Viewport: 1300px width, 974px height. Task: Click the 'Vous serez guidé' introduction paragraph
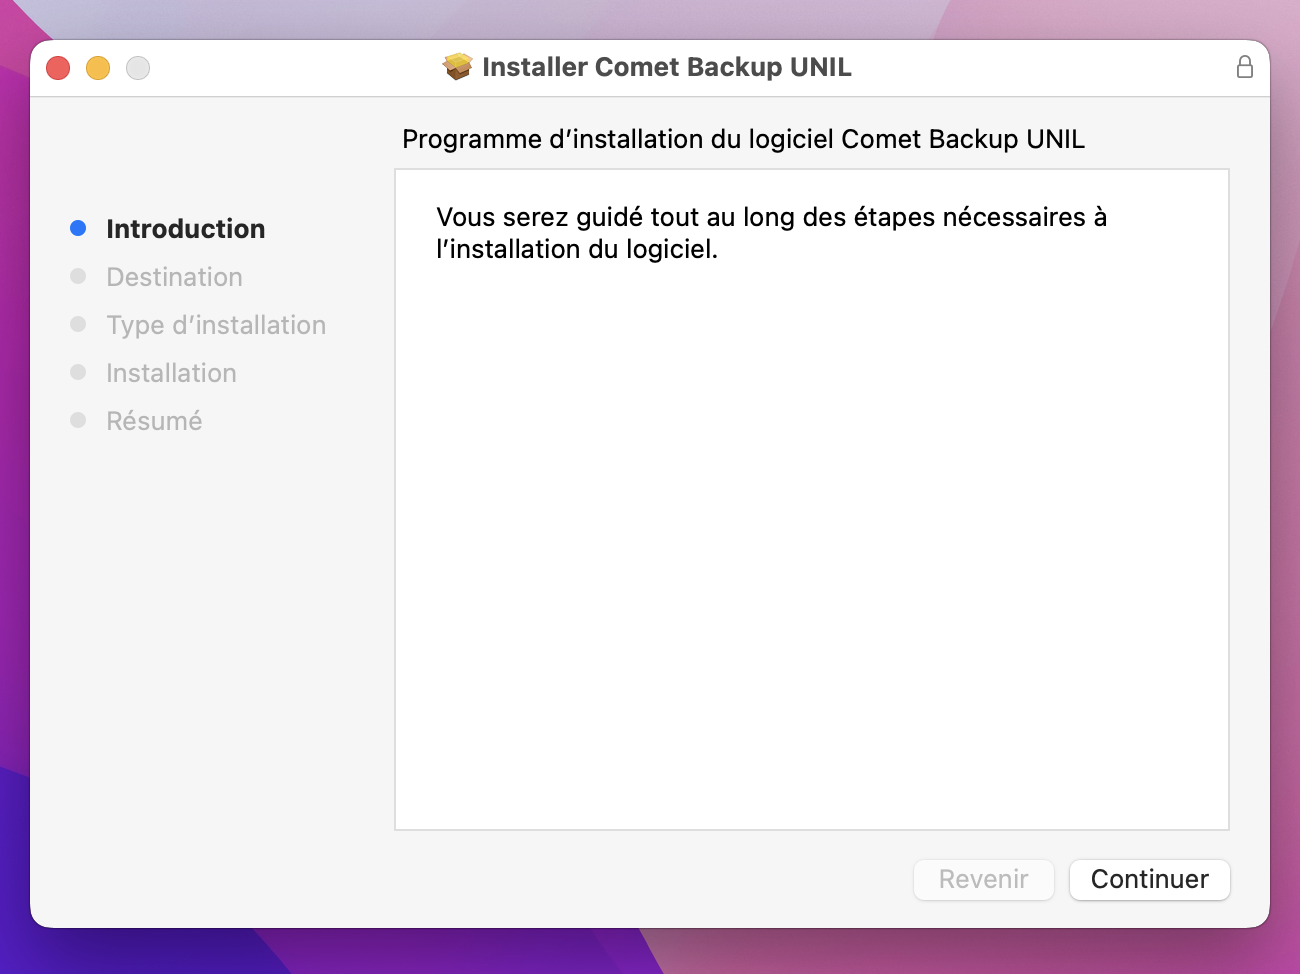tap(771, 233)
